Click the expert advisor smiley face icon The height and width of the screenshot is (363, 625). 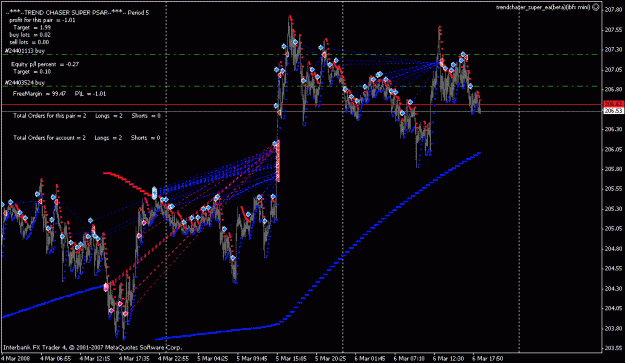596,7
